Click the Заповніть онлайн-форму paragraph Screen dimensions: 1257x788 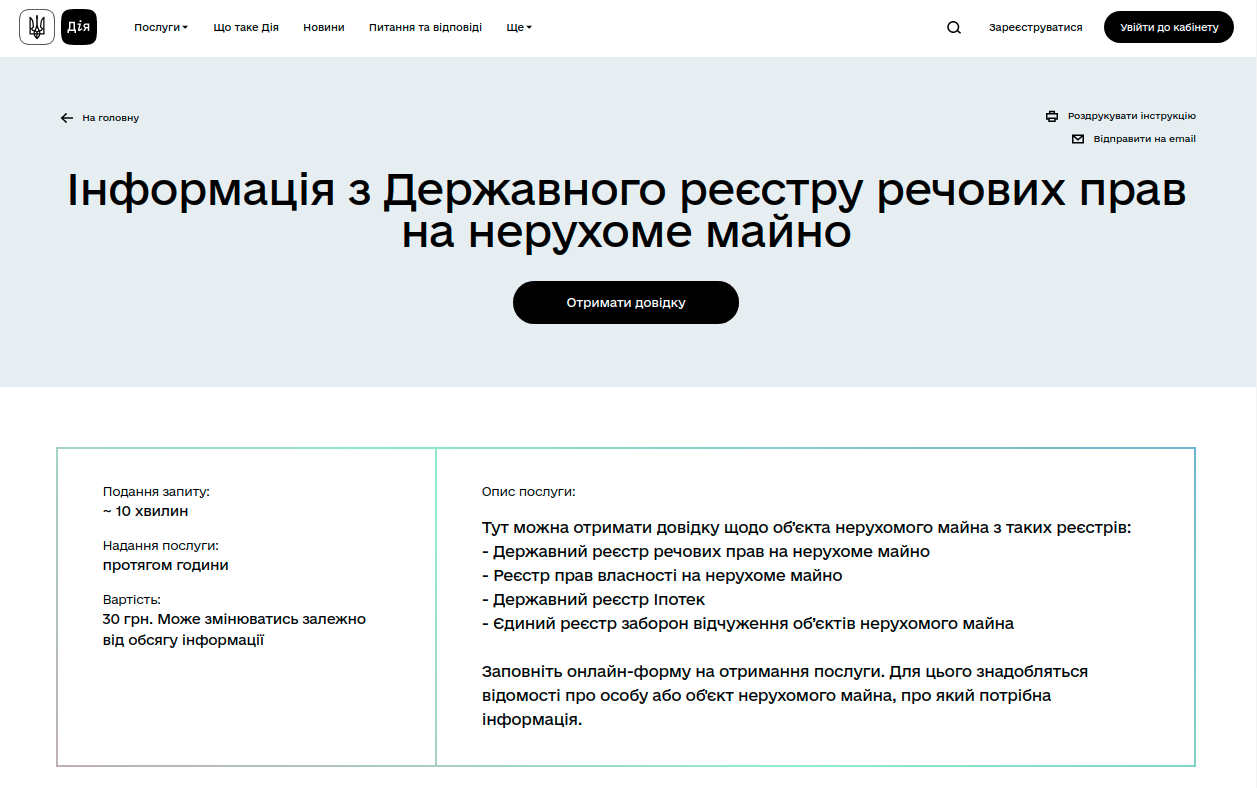click(785, 696)
